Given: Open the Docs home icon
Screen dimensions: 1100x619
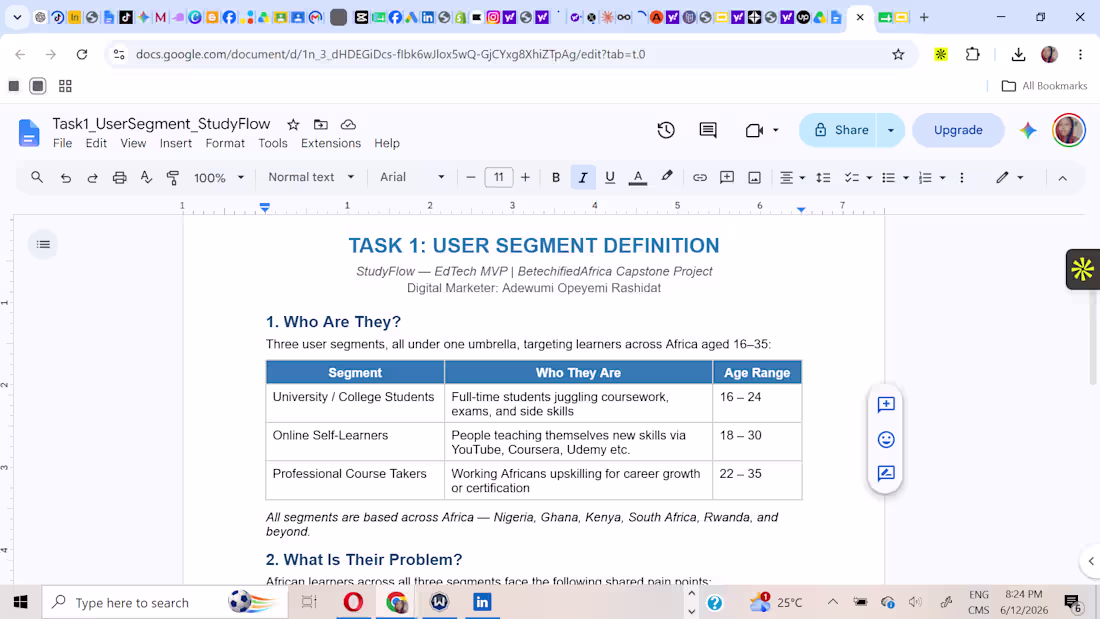Looking at the screenshot, I should tap(29, 132).
